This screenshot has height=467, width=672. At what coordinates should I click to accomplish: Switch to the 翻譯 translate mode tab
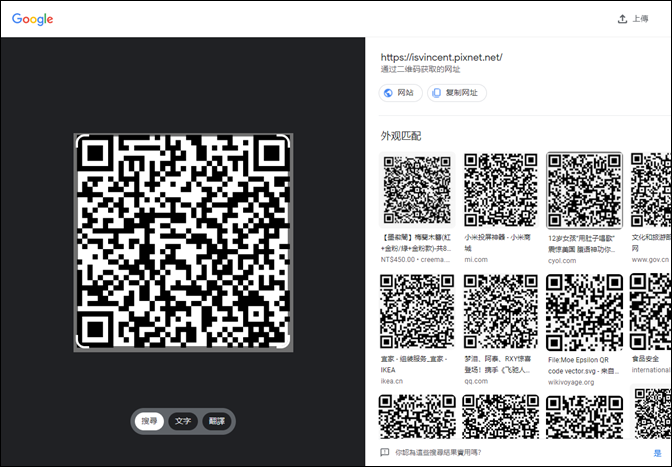tap(217, 421)
